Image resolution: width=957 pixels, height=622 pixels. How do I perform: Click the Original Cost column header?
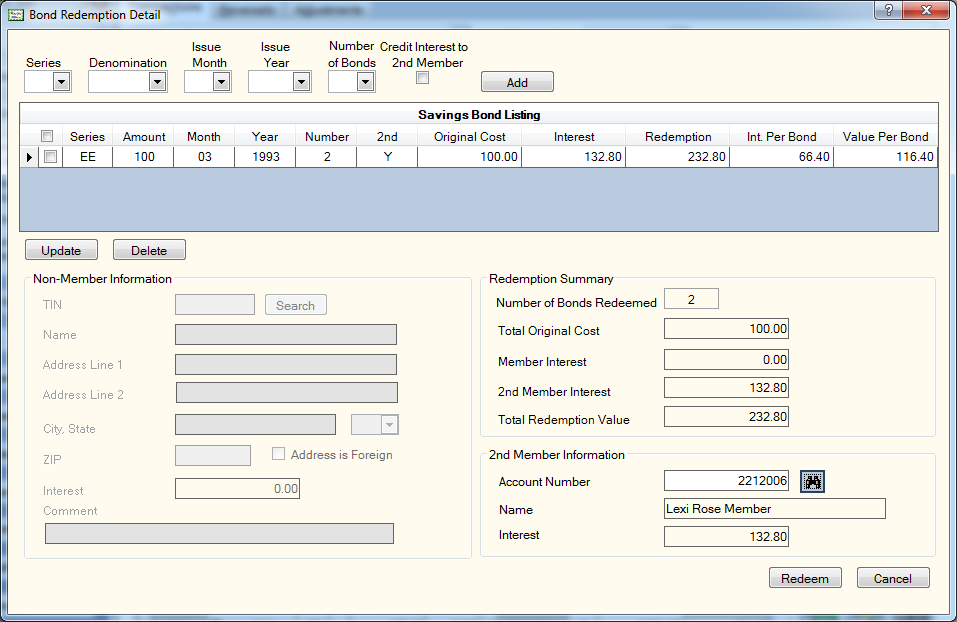470,136
